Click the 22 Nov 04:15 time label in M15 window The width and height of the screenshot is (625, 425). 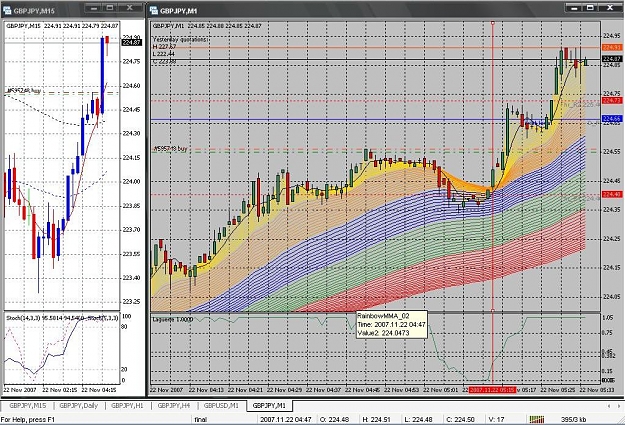99,390
